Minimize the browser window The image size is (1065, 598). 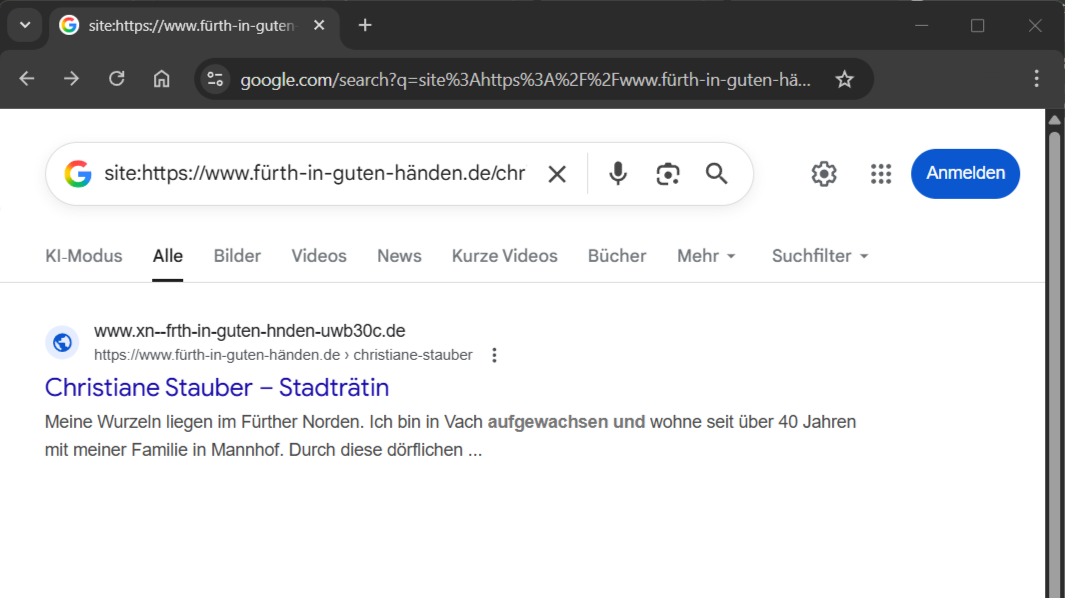pyautogui.click(x=922, y=26)
